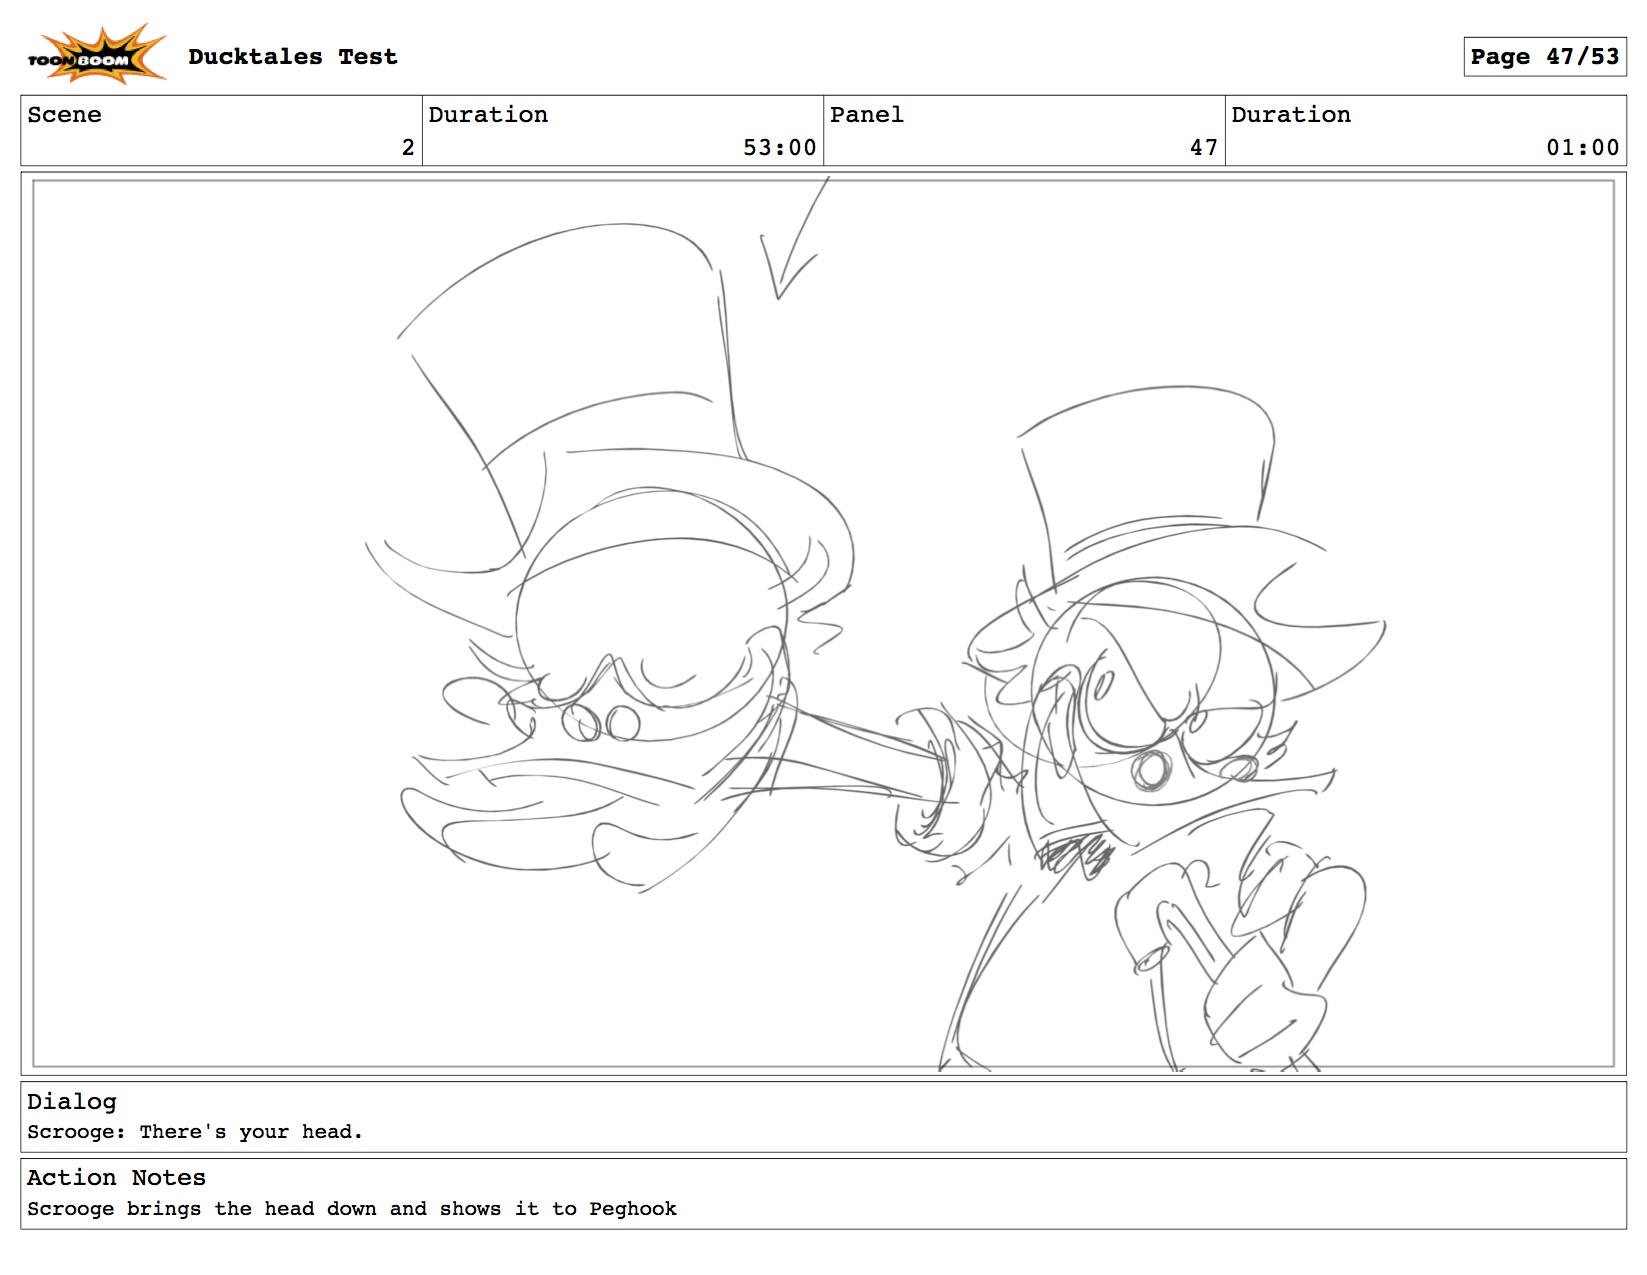Click the Action Notes heading
The image size is (1647, 1275).
(x=116, y=1178)
